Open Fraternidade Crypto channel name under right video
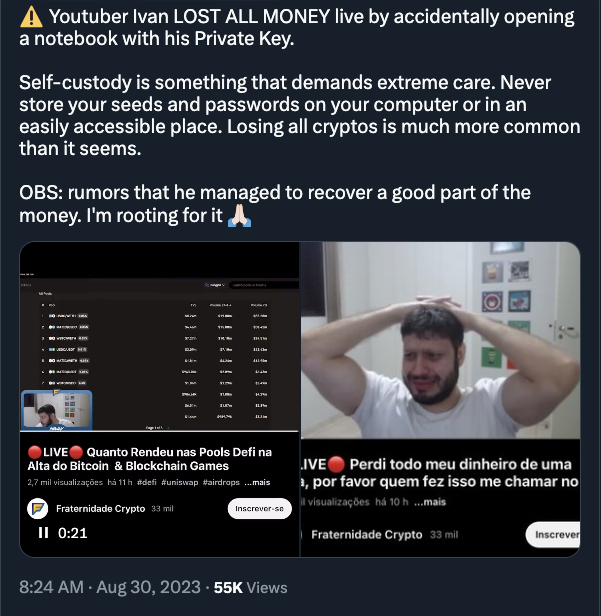Screen dimensions: 601x616 pos(367,534)
